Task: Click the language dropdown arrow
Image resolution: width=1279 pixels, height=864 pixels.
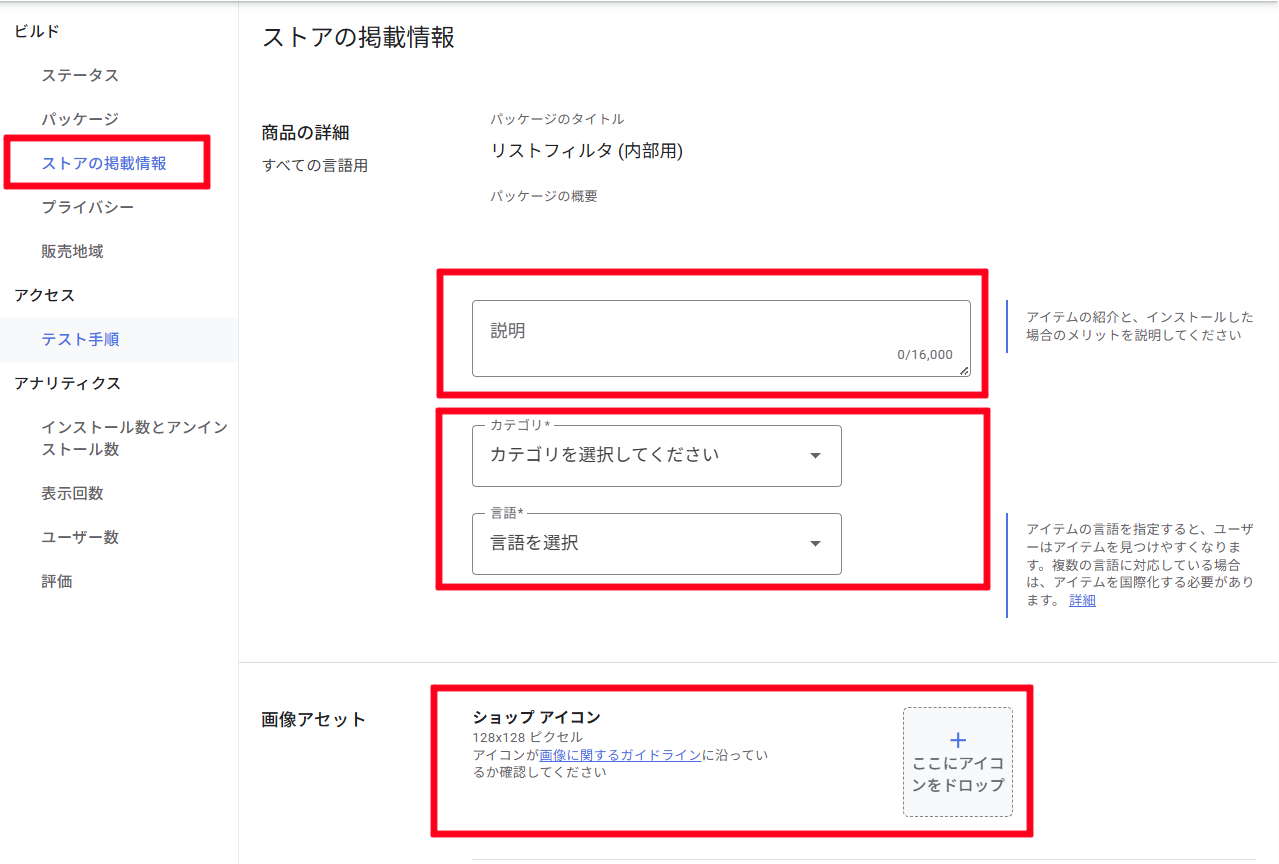Action: point(815,544)
